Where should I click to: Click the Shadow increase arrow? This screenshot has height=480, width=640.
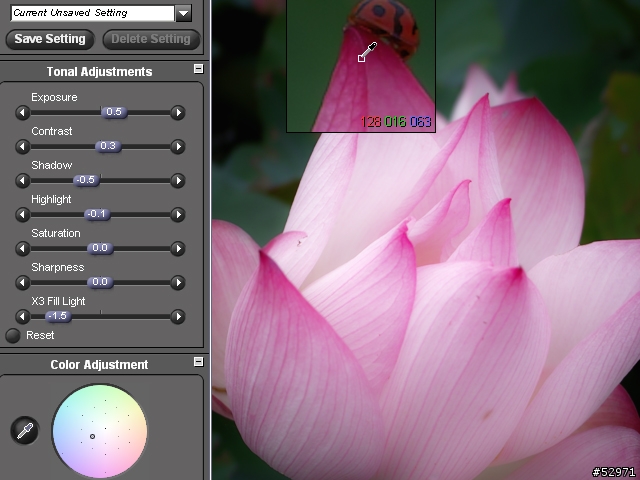(178, 180)
